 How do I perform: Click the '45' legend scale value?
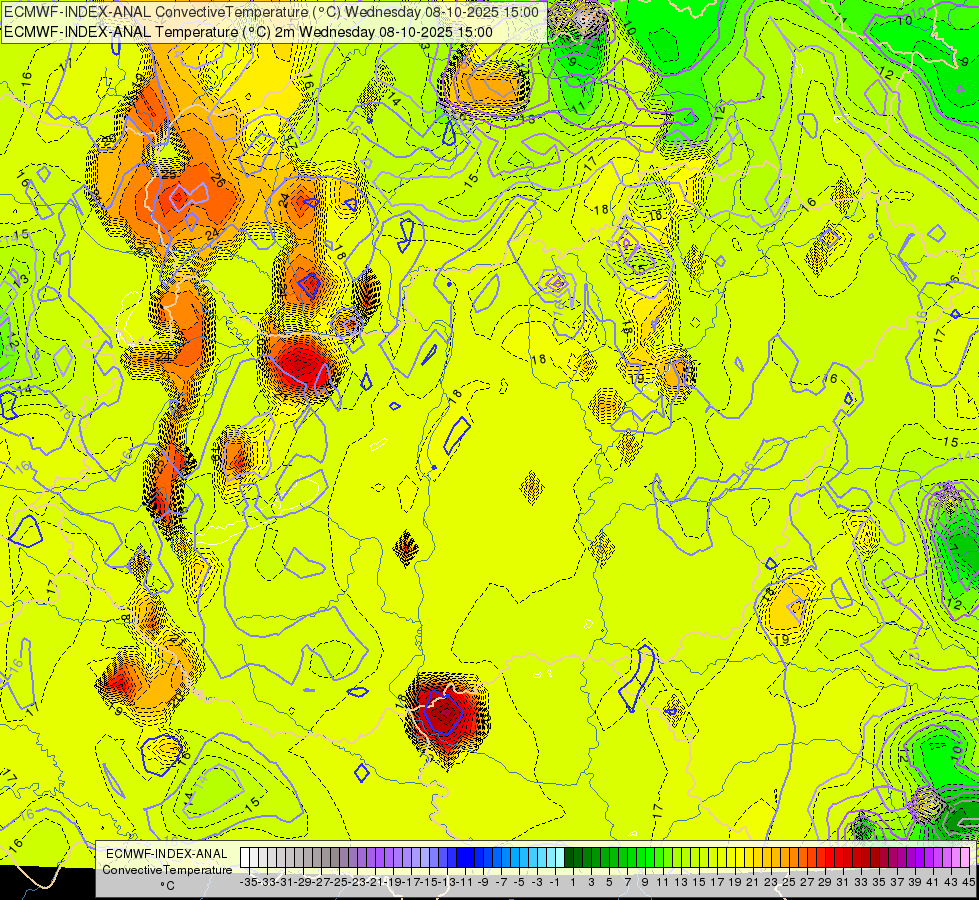pos(968,882)
